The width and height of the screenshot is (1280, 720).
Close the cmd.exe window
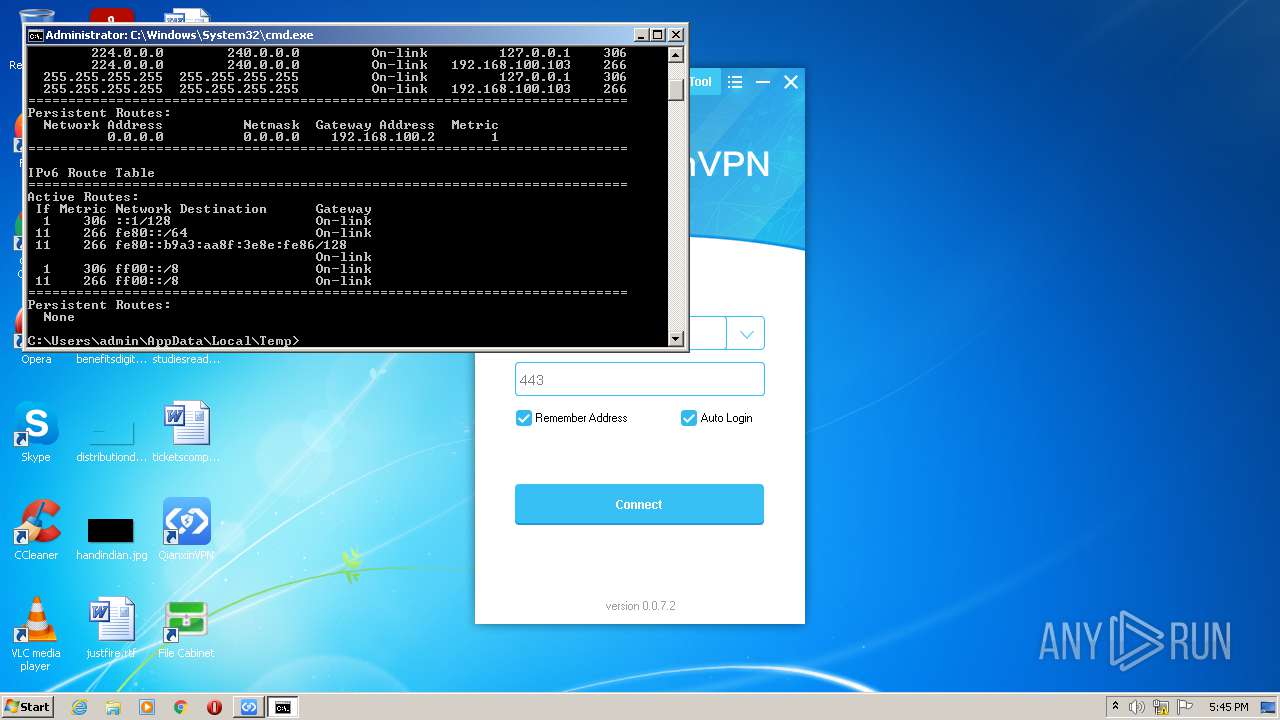pos(676,34)
